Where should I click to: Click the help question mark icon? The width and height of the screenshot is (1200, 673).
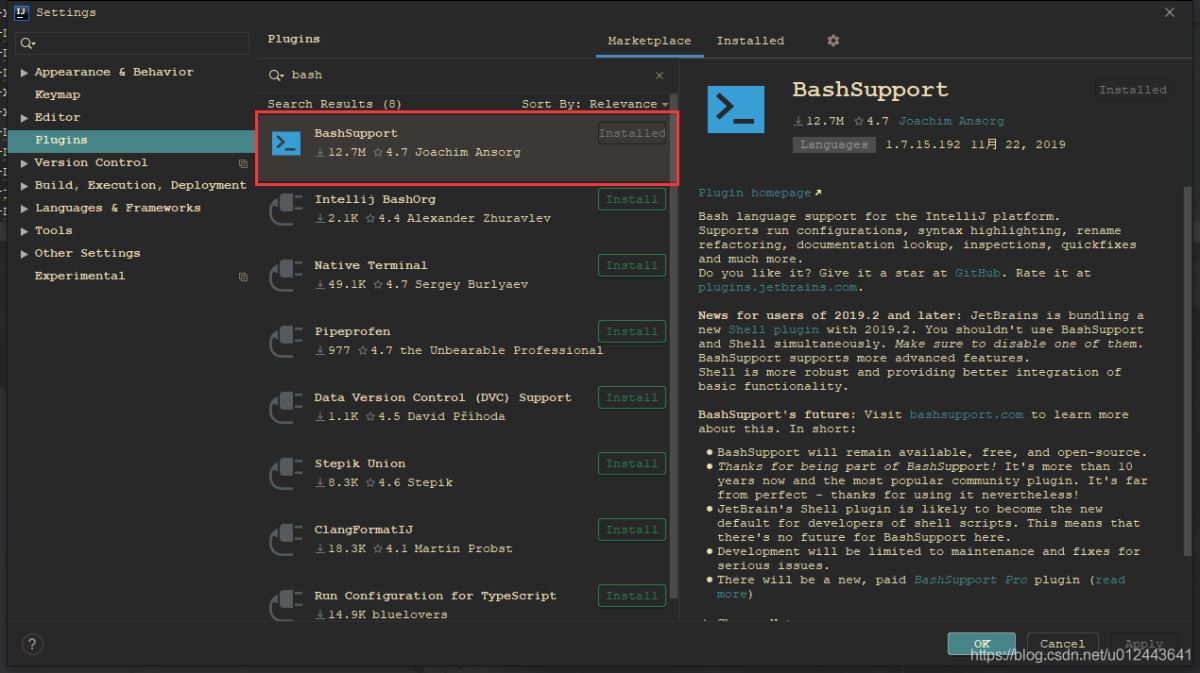pos(31,644)
